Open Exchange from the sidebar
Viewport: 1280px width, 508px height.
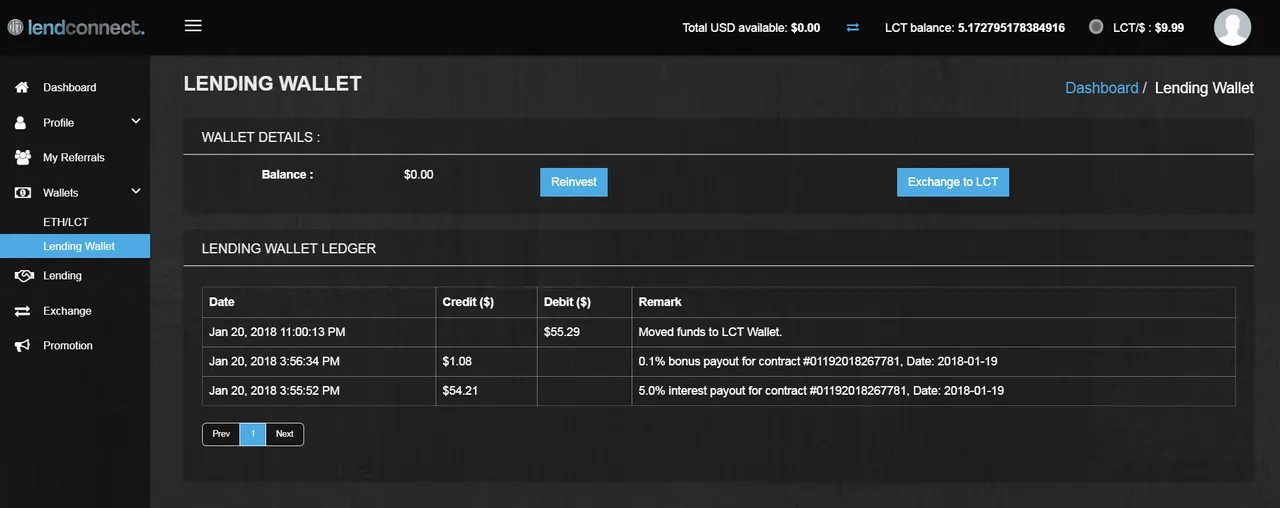tap(67, 311)
